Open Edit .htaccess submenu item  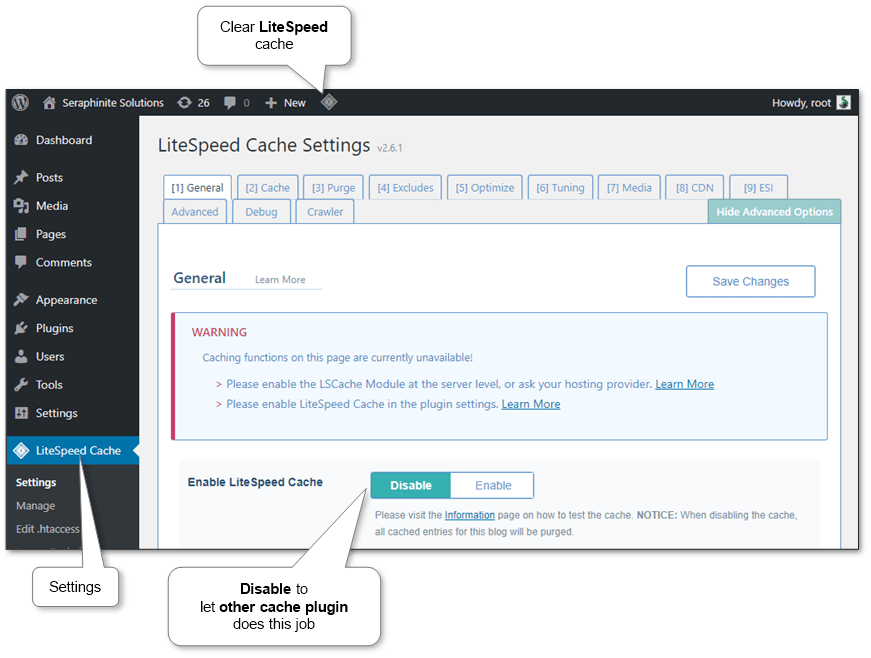[x=48, y=529]
